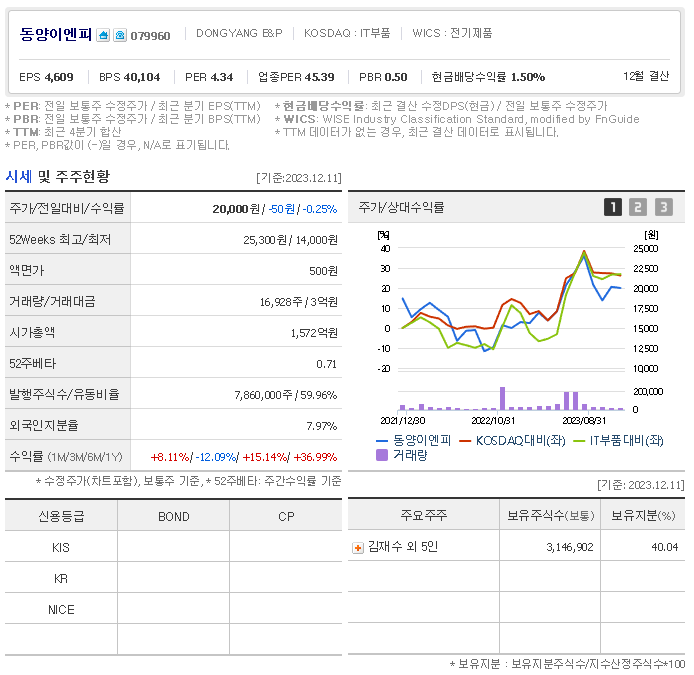694x675 pixels.
Task: Select the 52주베타 0.71 value
Action: point(326,364)
